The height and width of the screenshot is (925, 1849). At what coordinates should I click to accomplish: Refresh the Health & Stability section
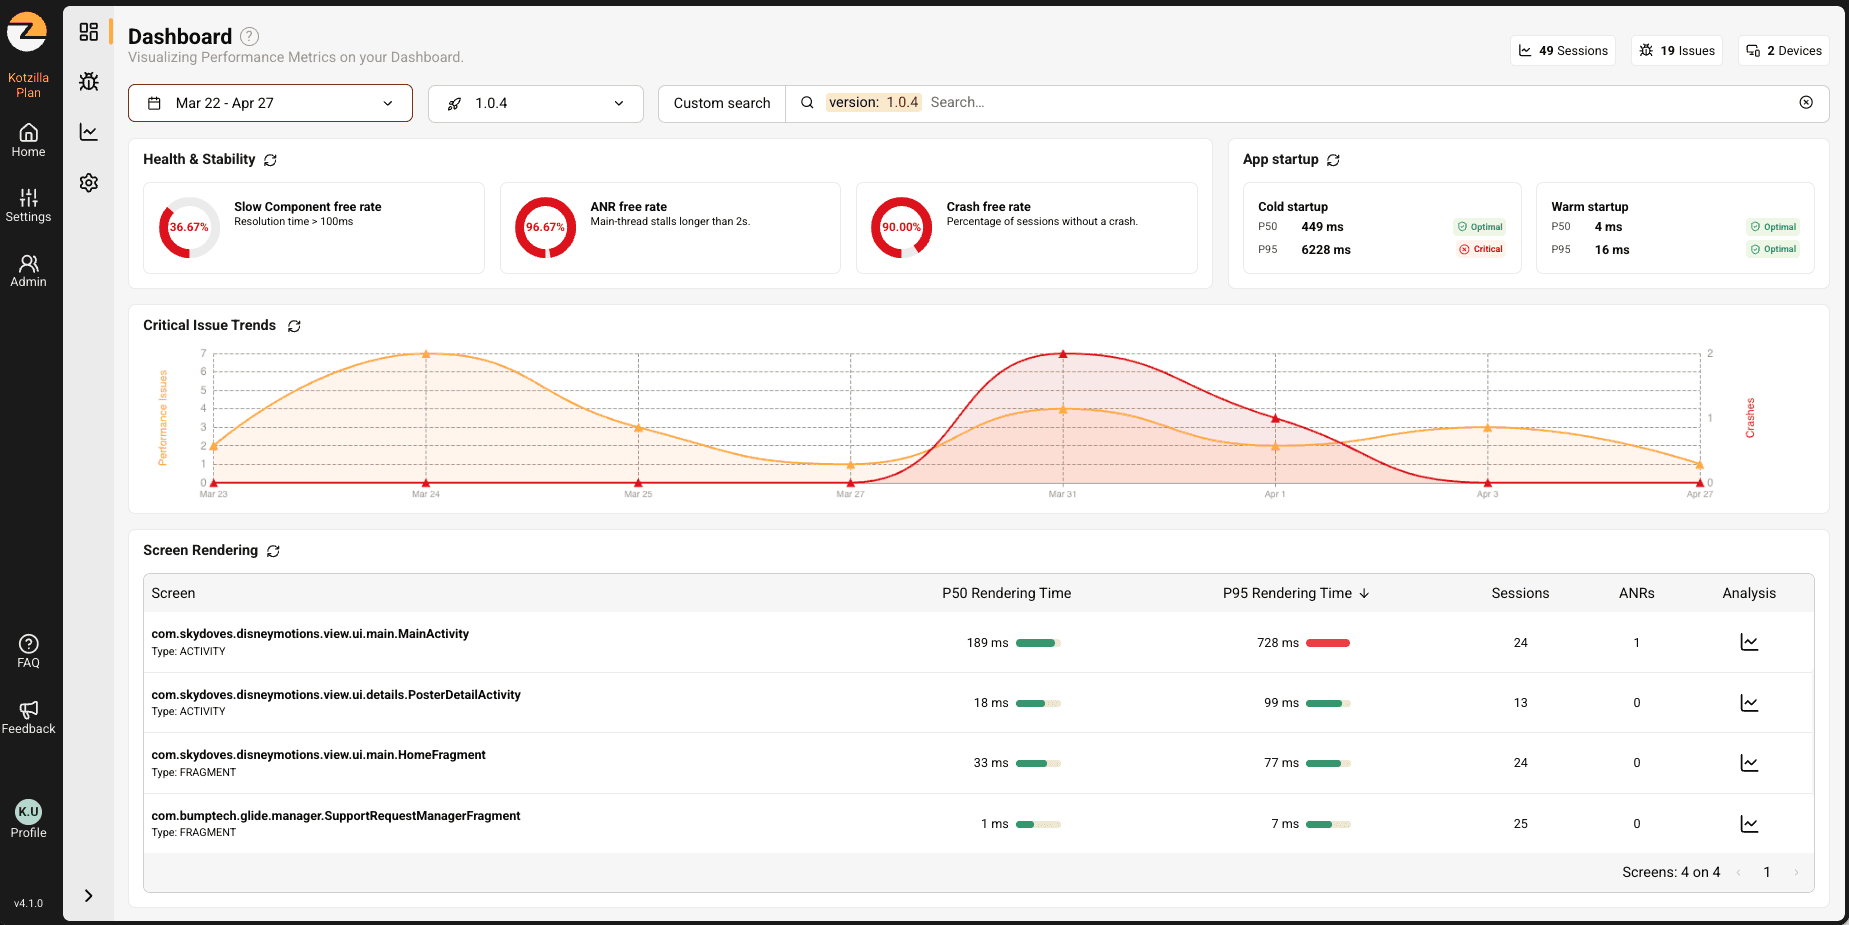(x=270, y=160)
